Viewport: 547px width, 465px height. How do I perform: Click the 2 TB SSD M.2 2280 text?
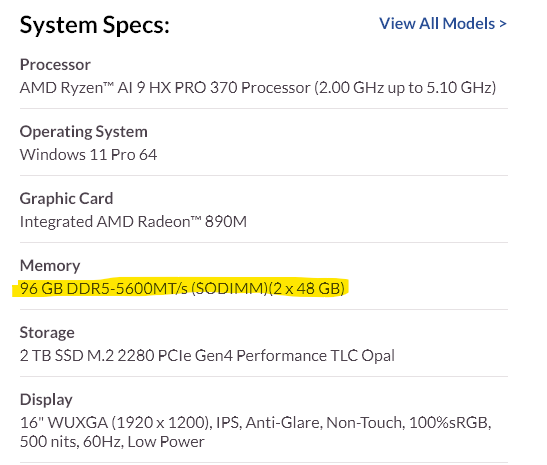coord(87,355)
